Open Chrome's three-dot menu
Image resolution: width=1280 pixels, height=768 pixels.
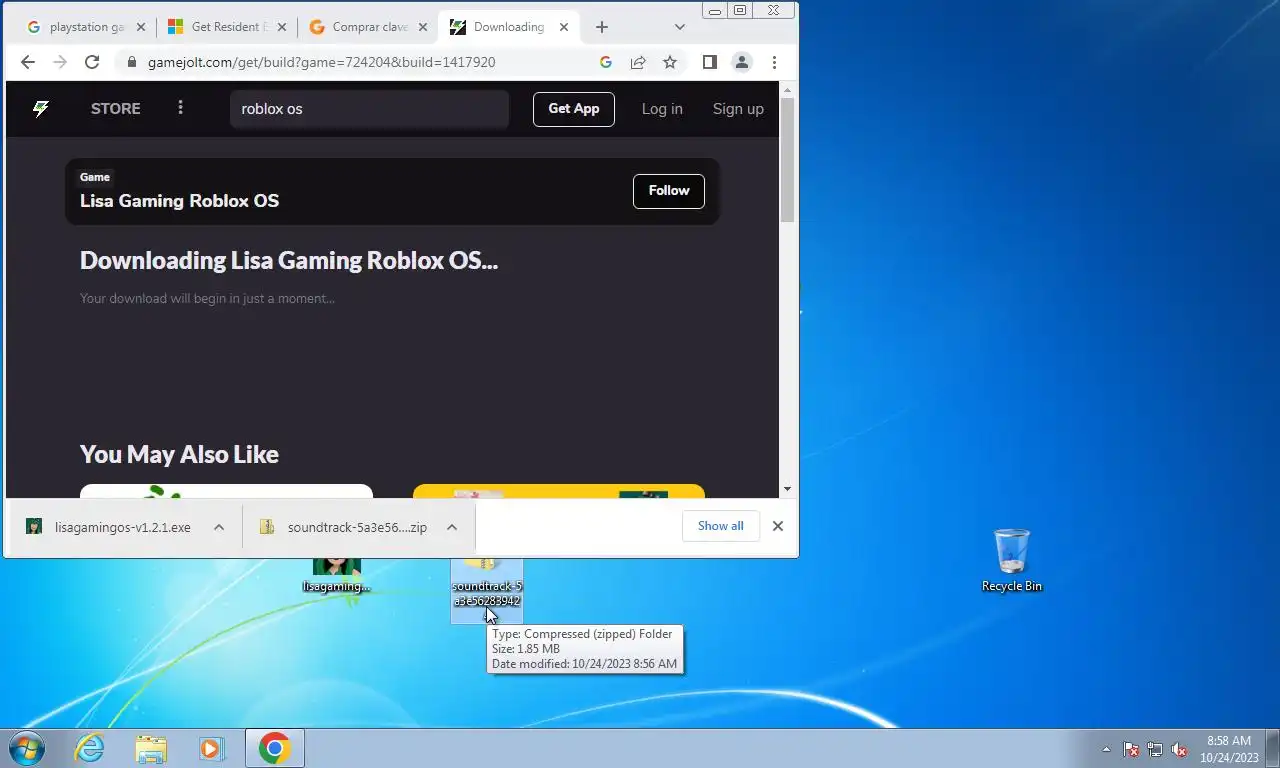[774, 62]
